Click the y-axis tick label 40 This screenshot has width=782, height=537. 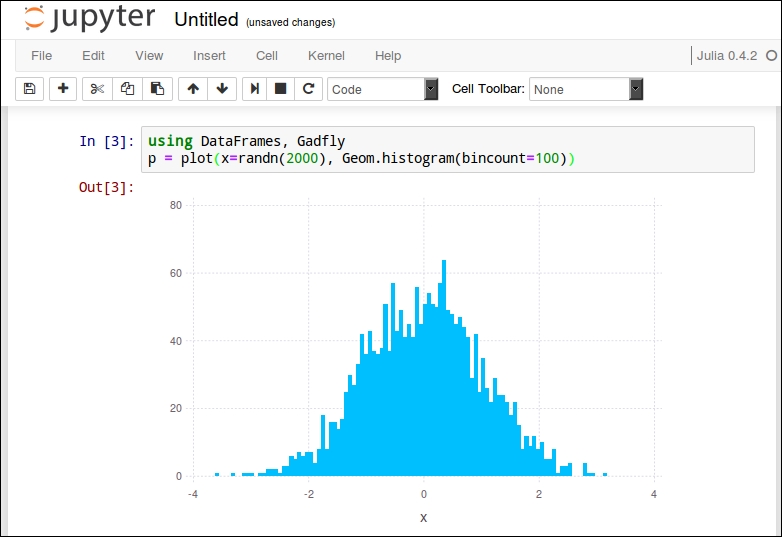(176, 341)
